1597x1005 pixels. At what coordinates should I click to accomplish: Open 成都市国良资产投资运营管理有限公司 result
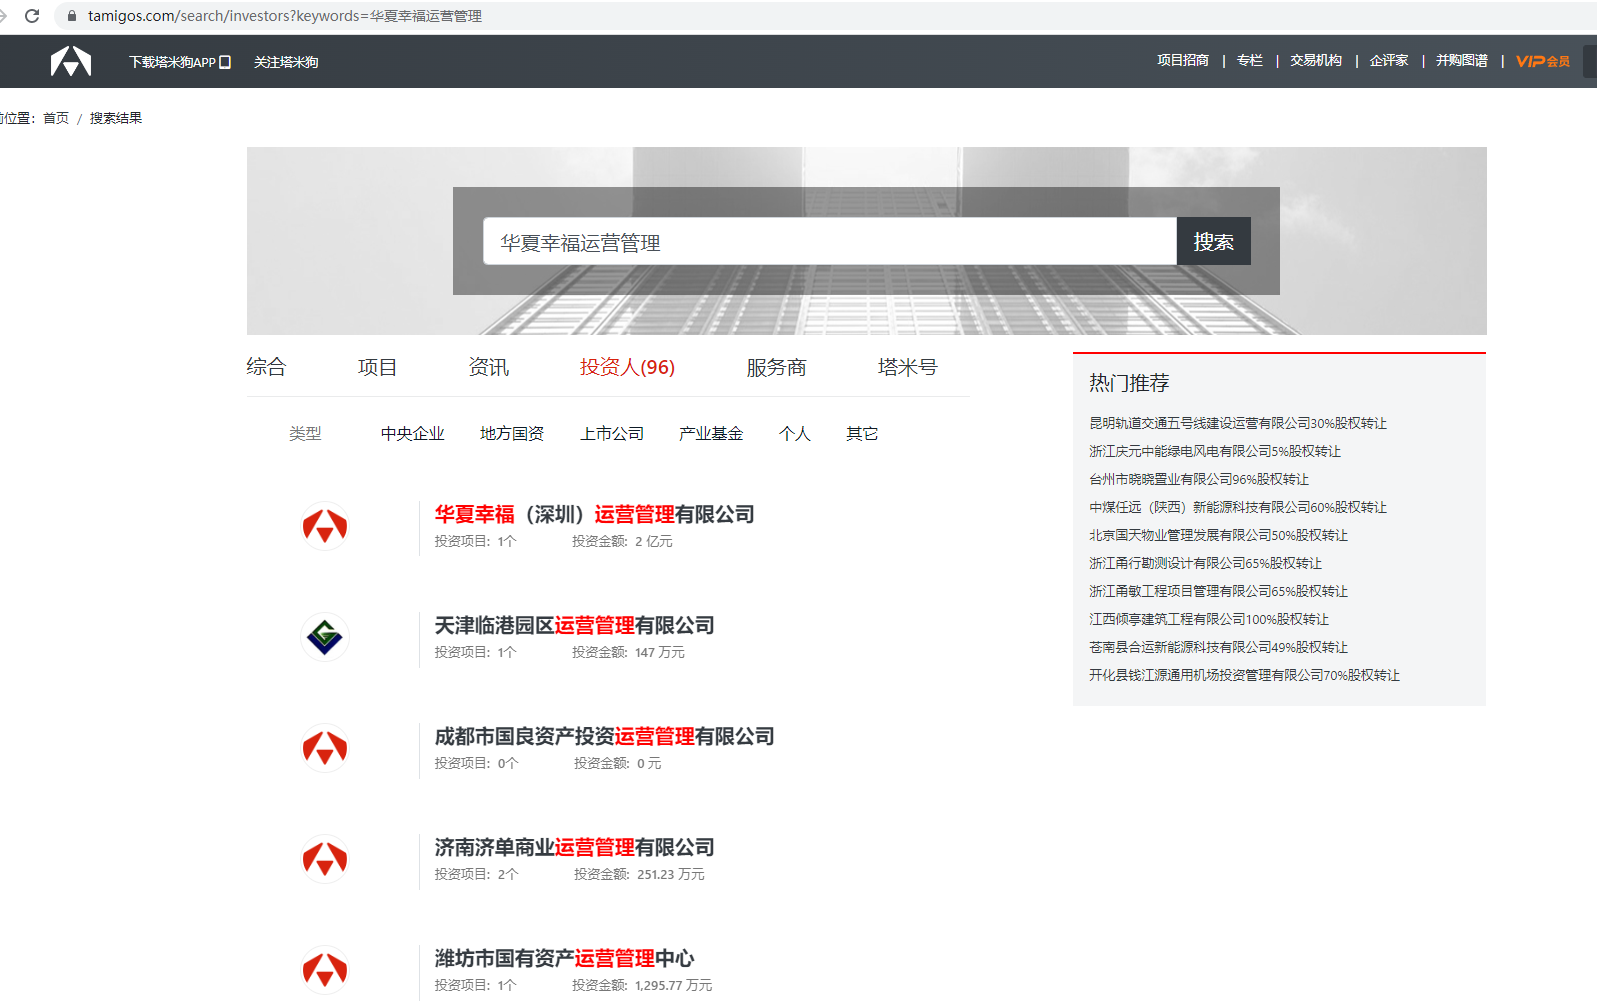(604, 736)
